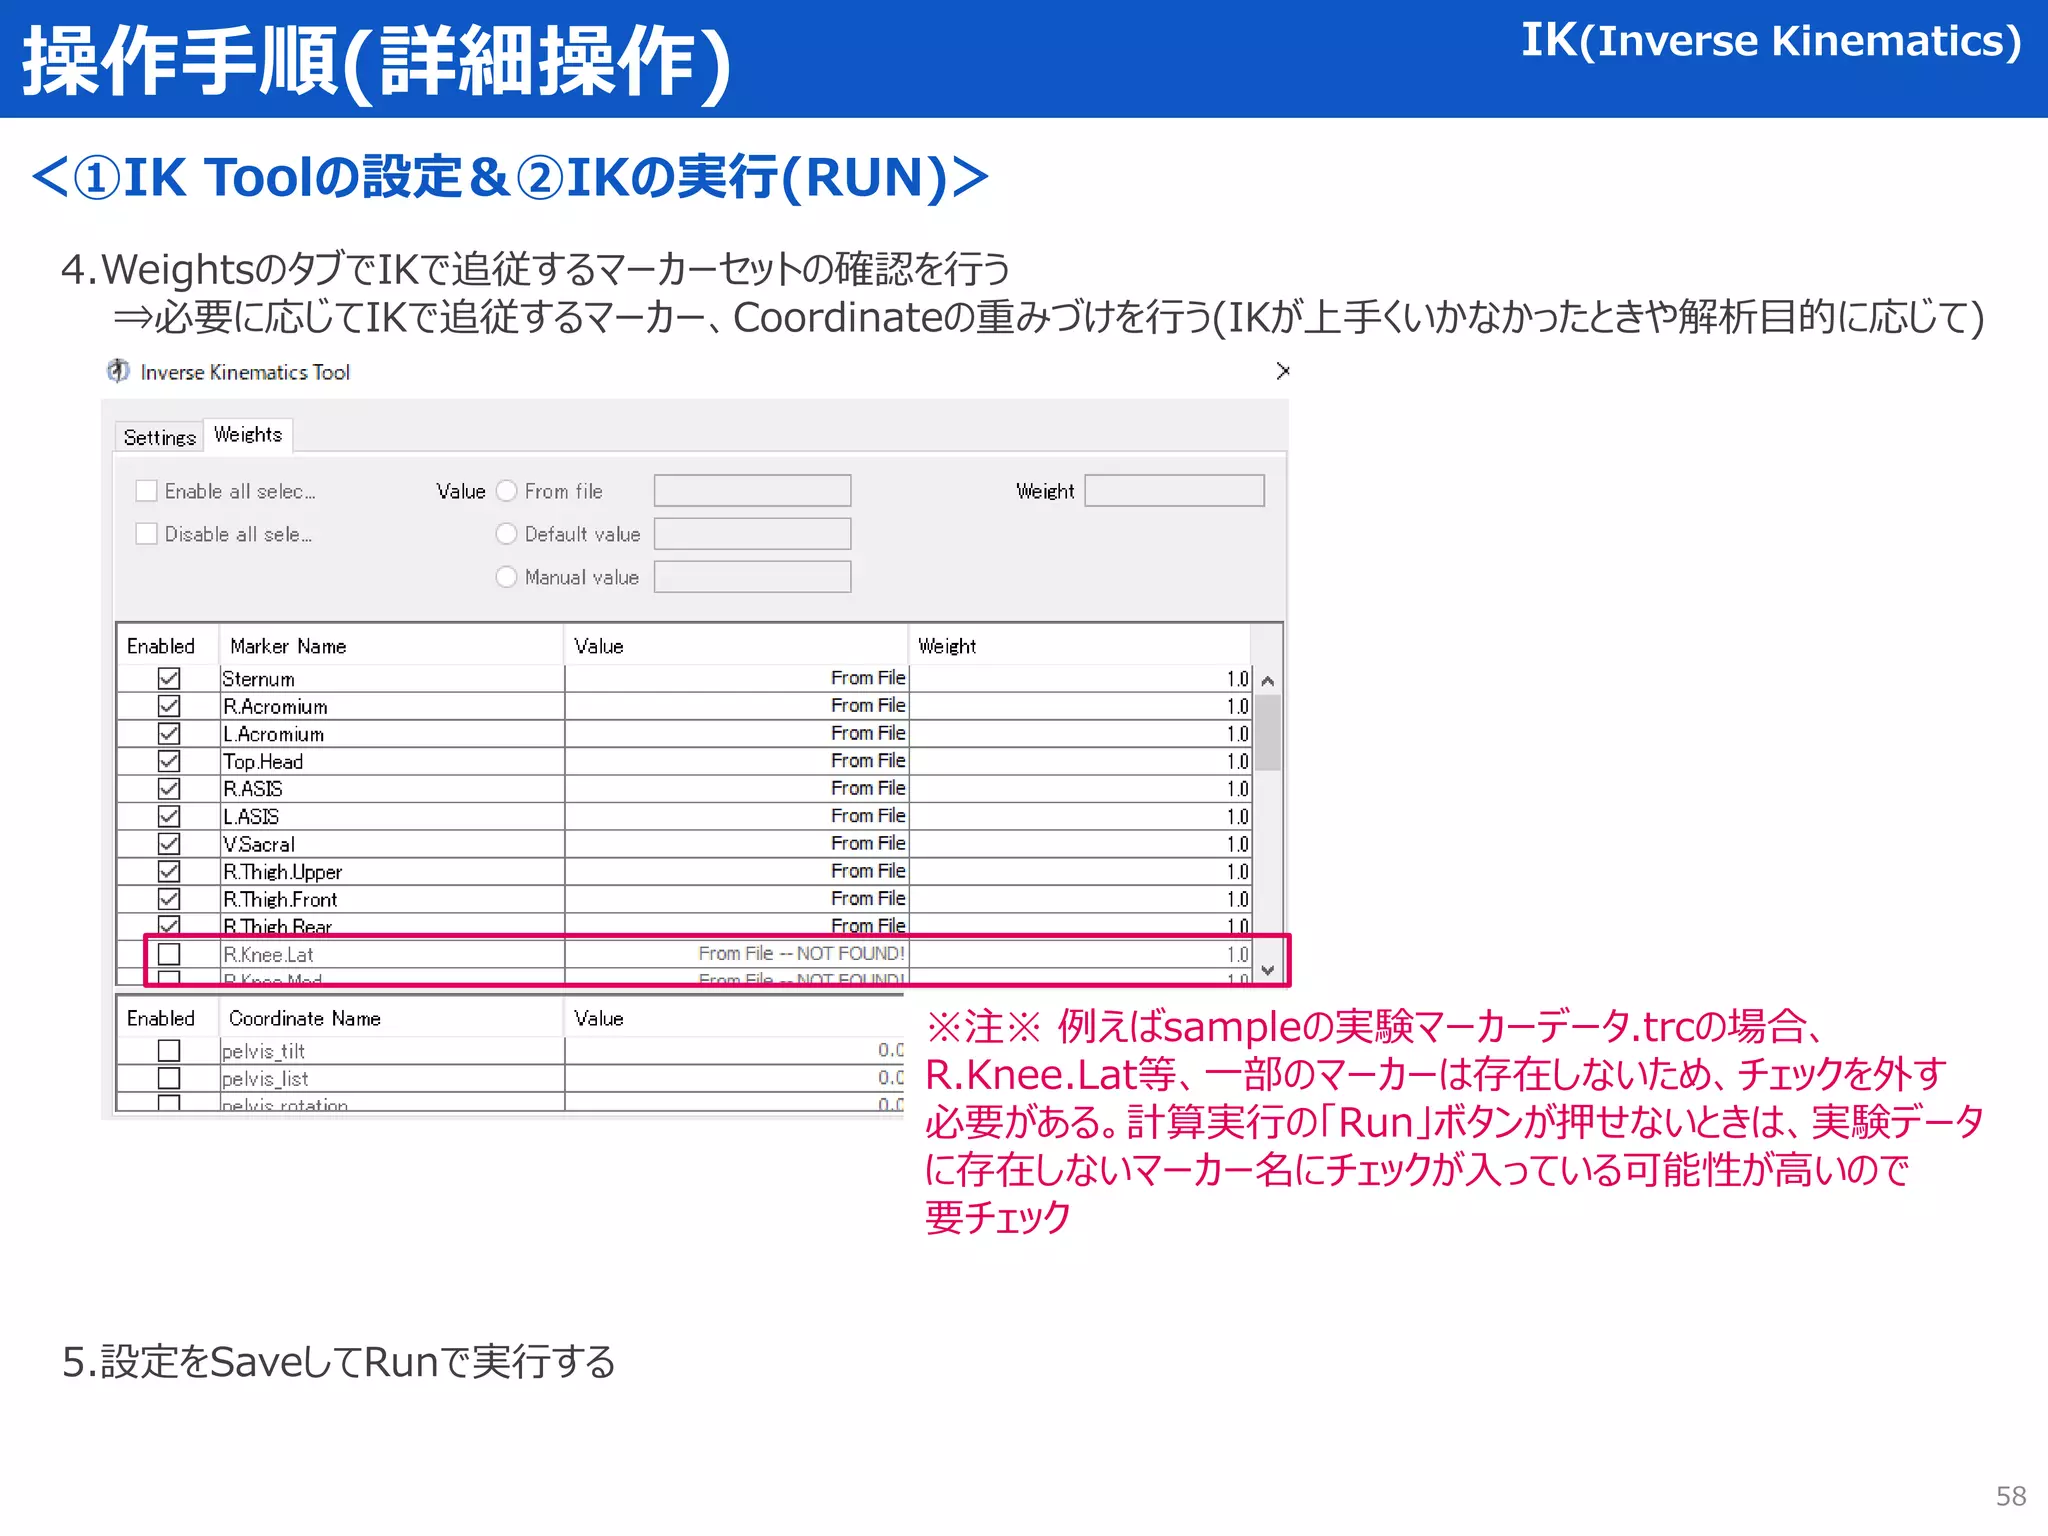Select the Top.Head marker name

pos(263,761)
